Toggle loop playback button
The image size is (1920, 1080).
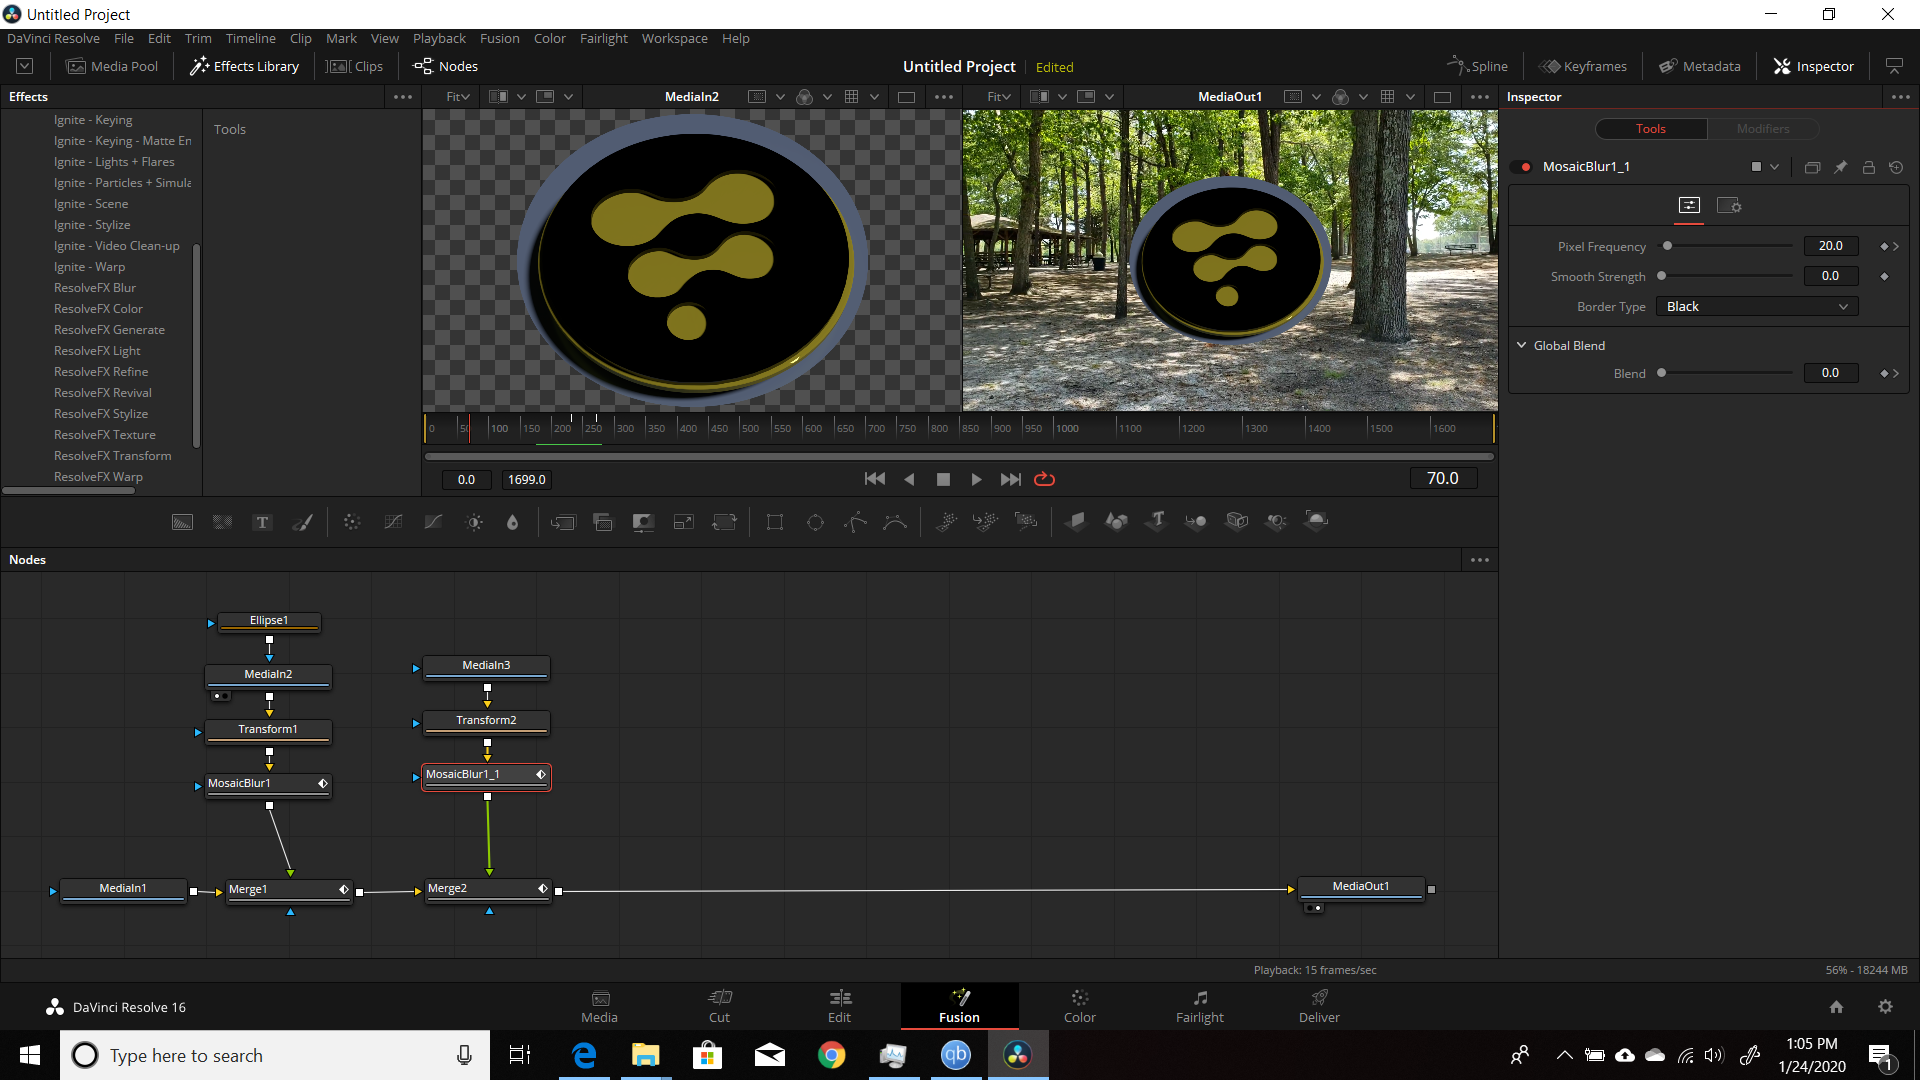click(1044, 479)
